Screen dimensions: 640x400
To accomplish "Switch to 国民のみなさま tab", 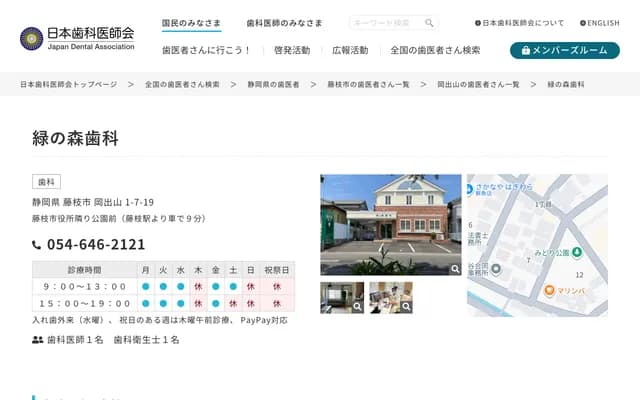I will 193,23.
